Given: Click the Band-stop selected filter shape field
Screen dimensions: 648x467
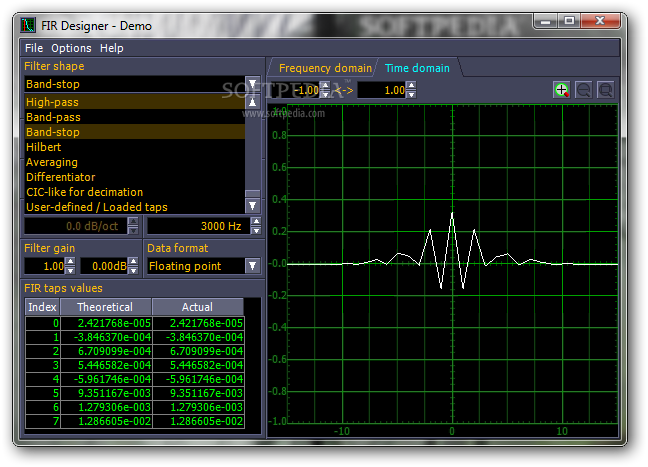Looking at the screenshot, I should 135,84.
